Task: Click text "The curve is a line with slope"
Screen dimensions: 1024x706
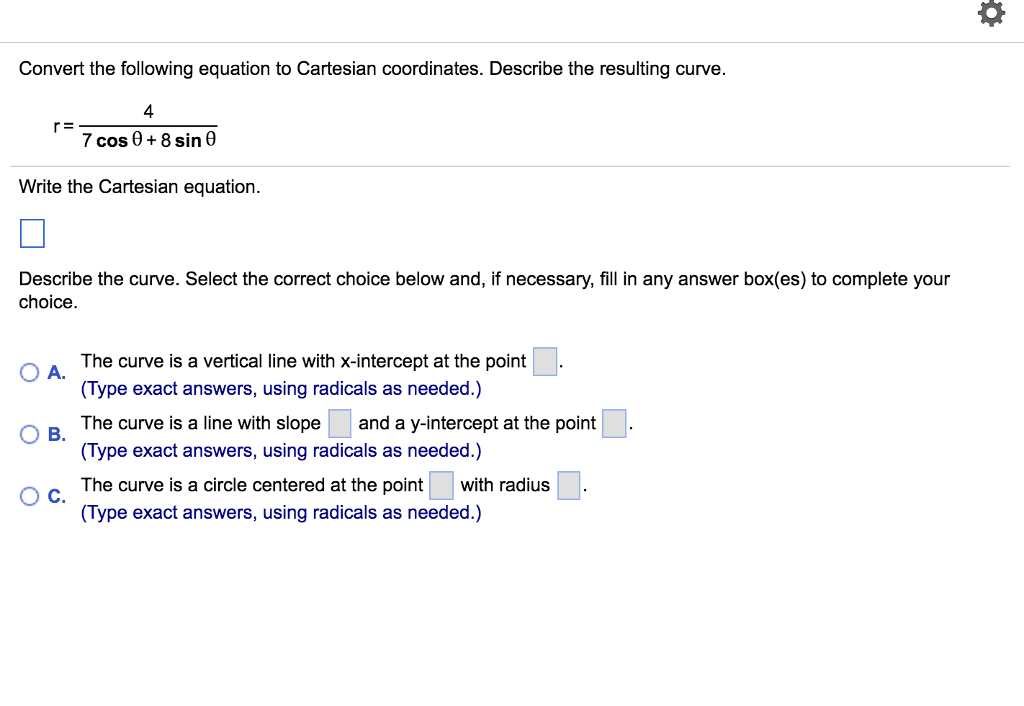Action: (200, 423)
